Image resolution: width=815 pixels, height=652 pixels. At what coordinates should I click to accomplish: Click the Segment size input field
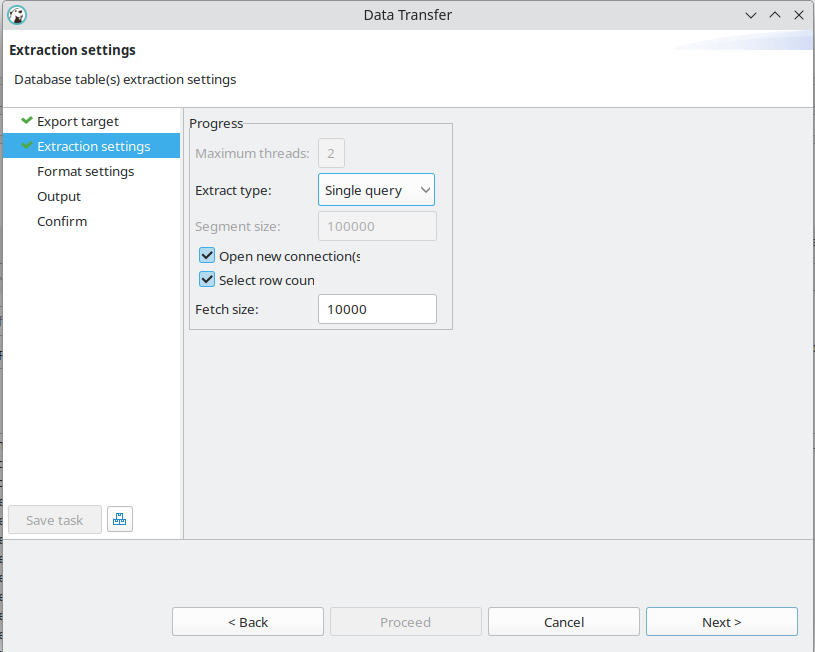click(376, 226)
